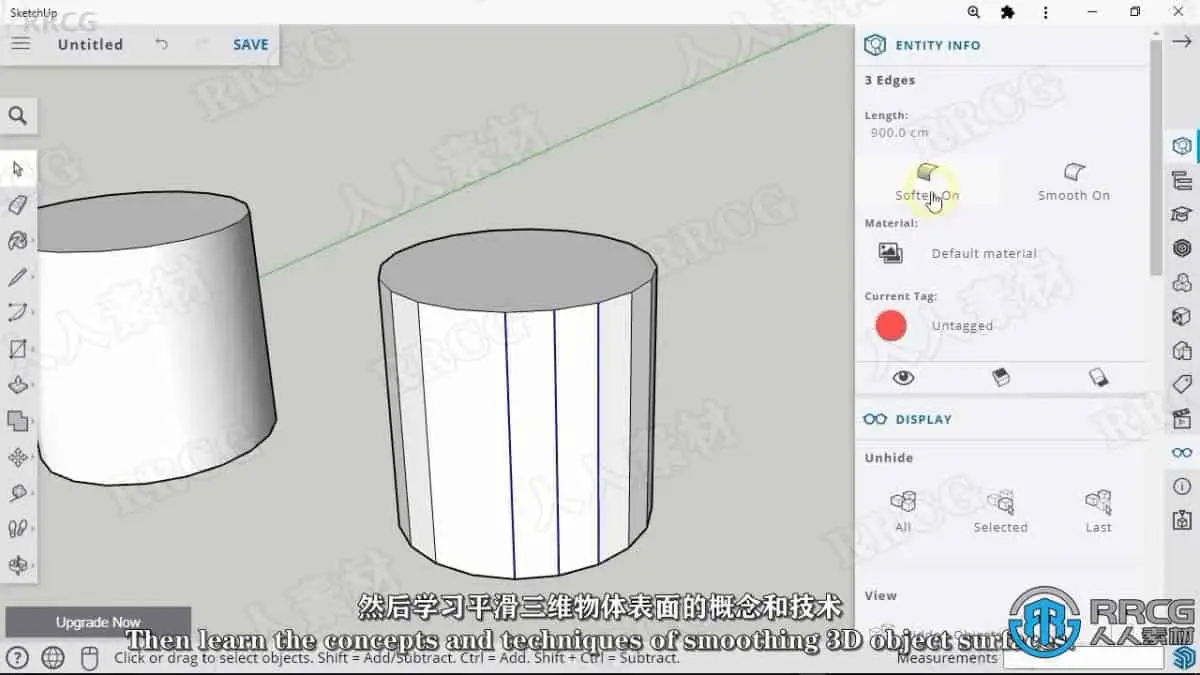Open the Scenes clapperboard panel icon
The image size is (1200, 675).
1182,418
